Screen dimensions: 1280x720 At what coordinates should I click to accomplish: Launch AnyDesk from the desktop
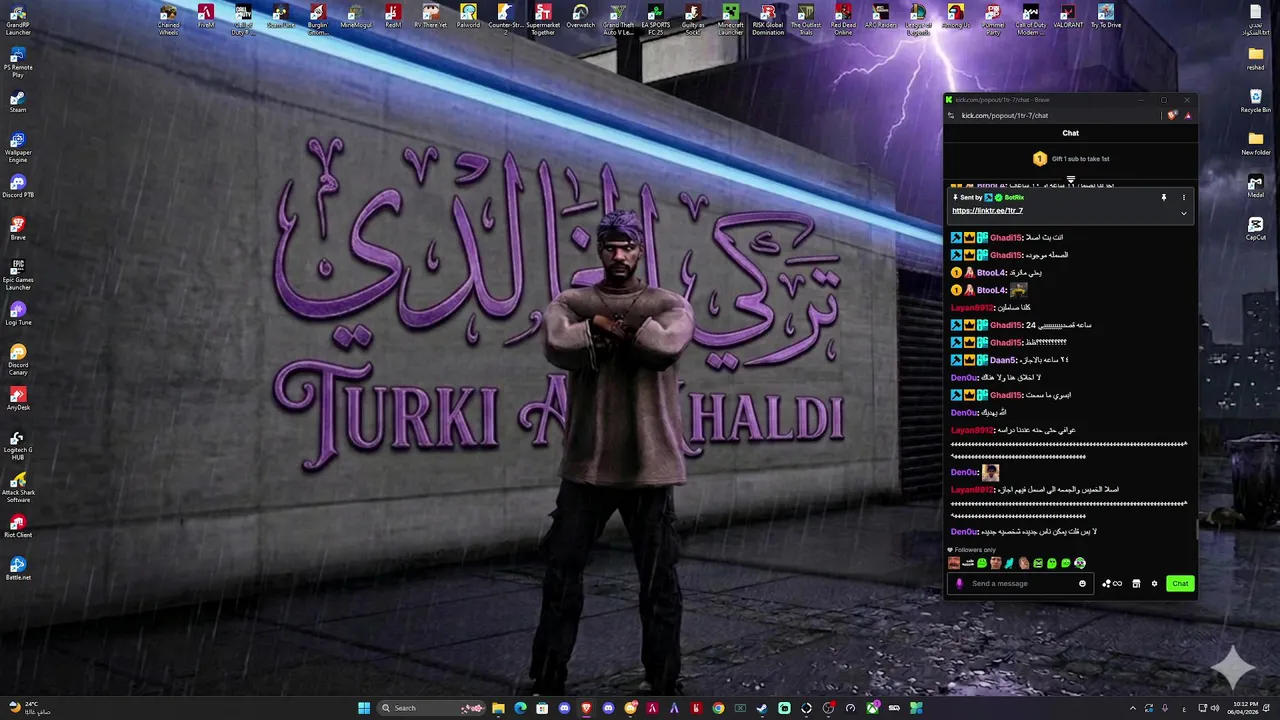click(x=18, y=399)
